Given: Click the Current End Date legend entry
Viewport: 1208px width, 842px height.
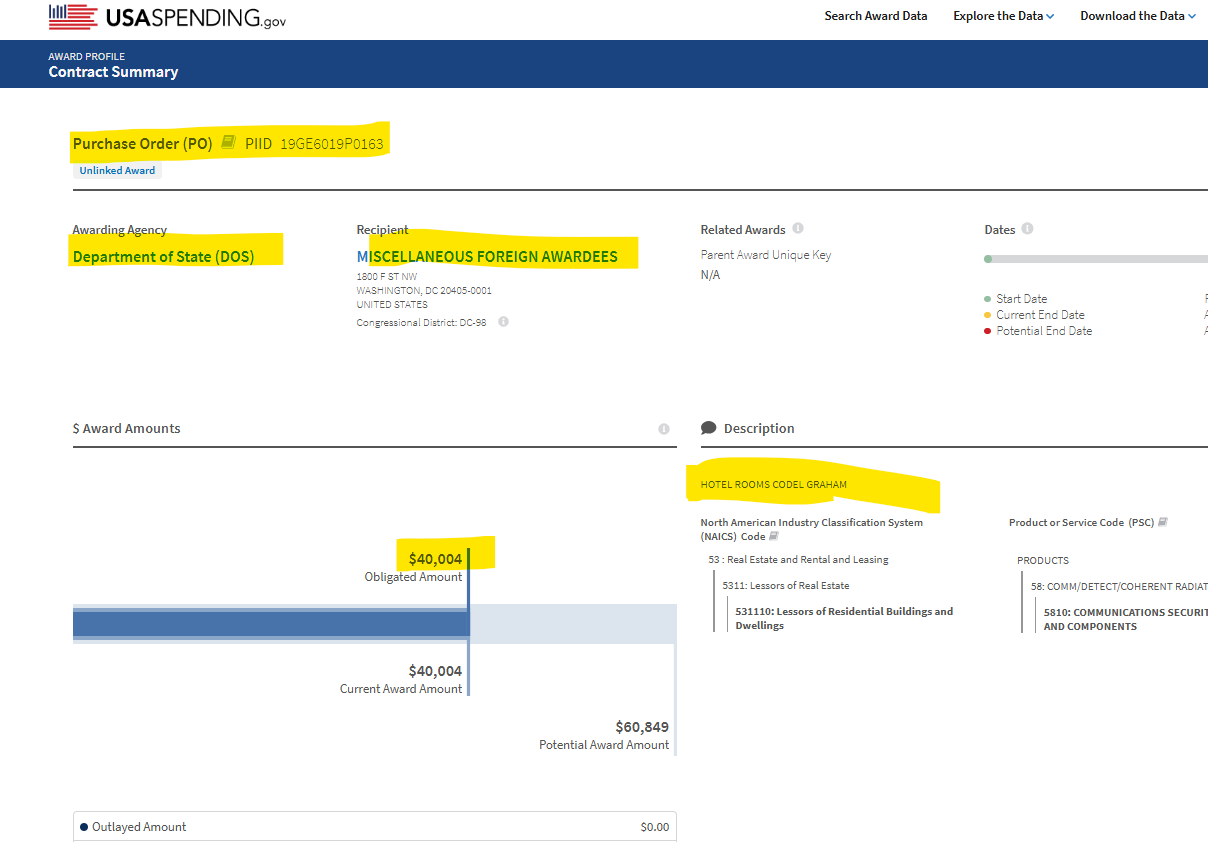Looking at the screenshot, I should pos(1034,315).
